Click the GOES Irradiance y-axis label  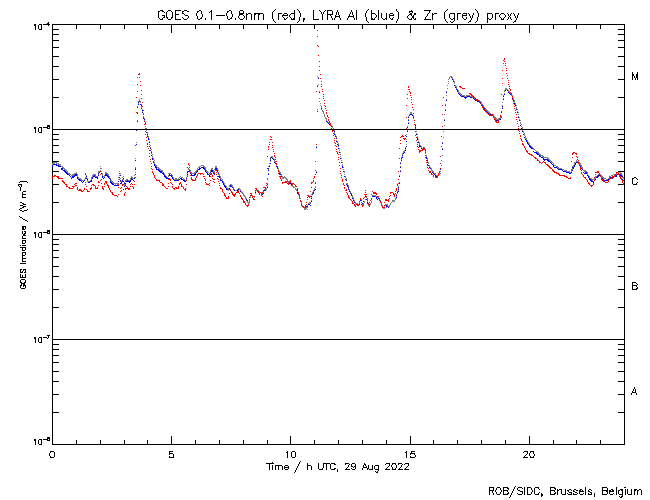[x=22, y=235]
